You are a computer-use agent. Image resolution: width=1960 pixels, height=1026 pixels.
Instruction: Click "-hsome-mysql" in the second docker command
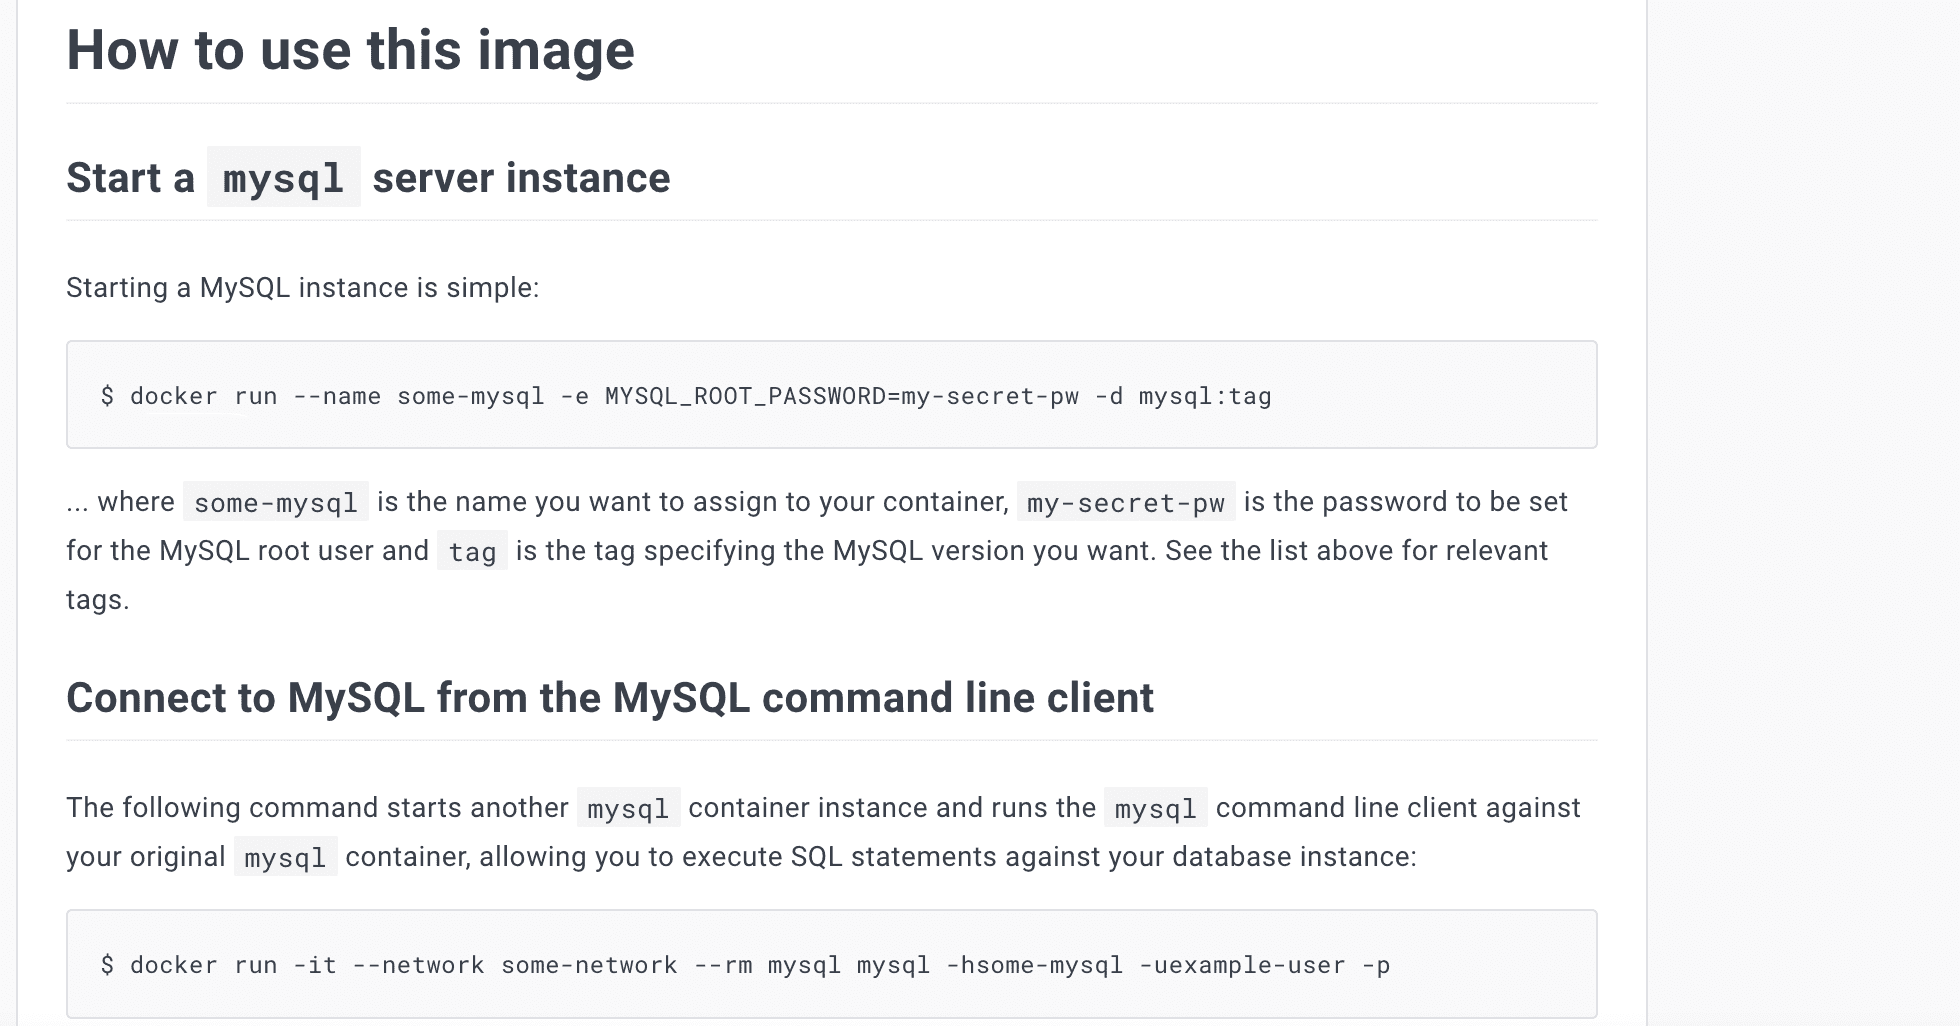pos(1034,966)
